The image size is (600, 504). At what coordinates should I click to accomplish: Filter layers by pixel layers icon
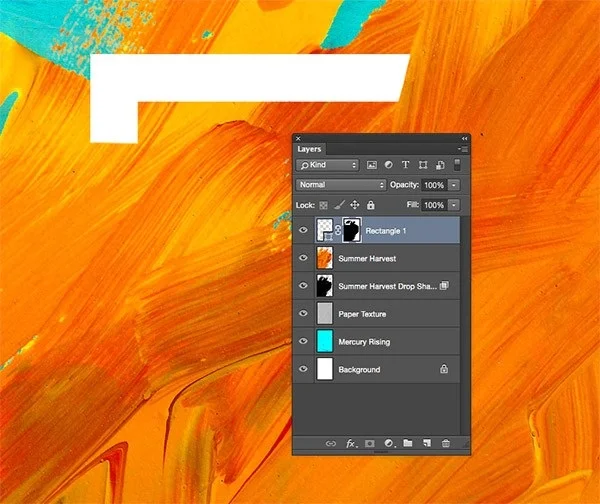pyautogui.click(x=372, y=165)
